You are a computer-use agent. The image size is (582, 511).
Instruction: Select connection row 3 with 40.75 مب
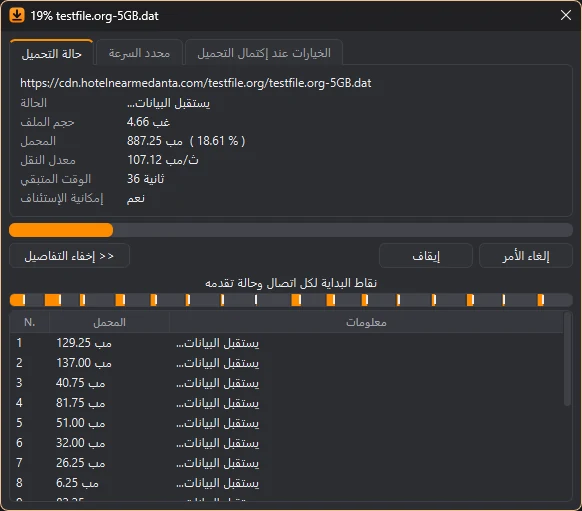[x=287, y=383]
